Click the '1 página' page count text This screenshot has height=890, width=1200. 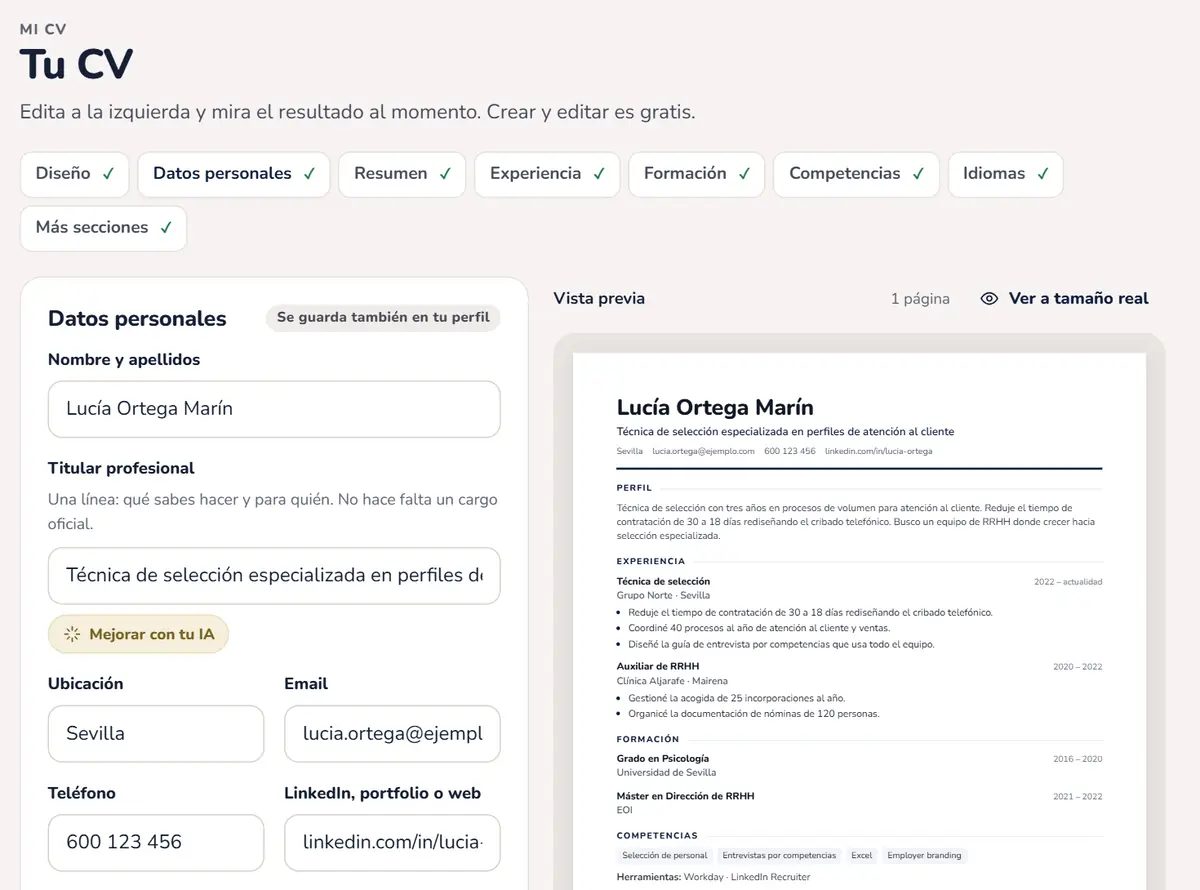[920, 299]
